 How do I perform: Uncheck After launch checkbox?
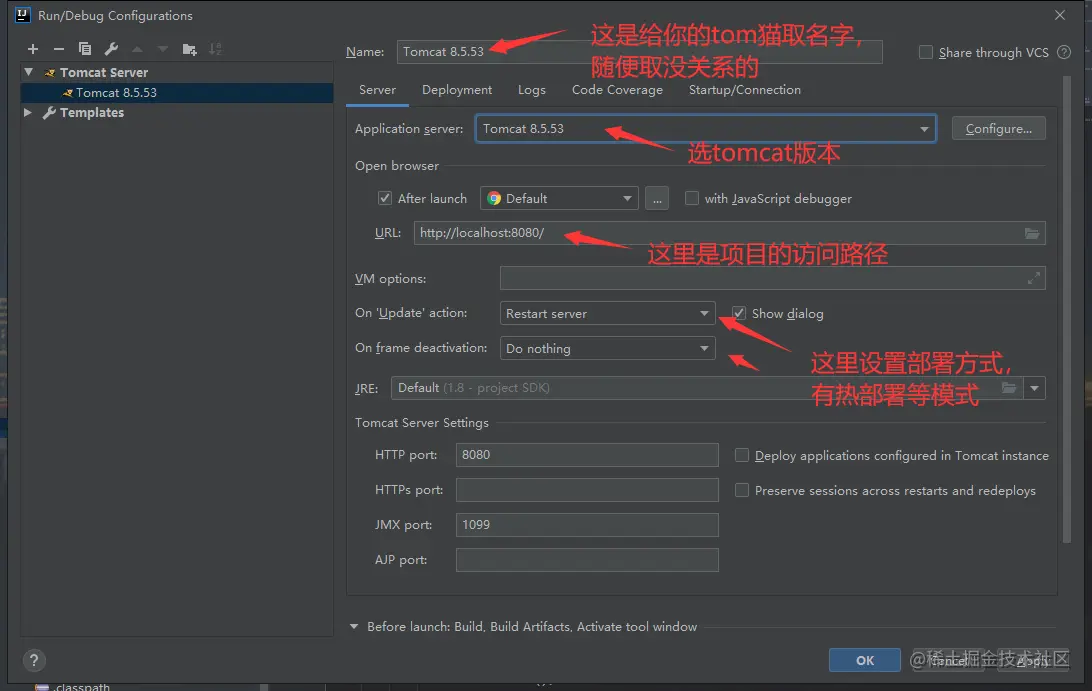tap(384, 199)
